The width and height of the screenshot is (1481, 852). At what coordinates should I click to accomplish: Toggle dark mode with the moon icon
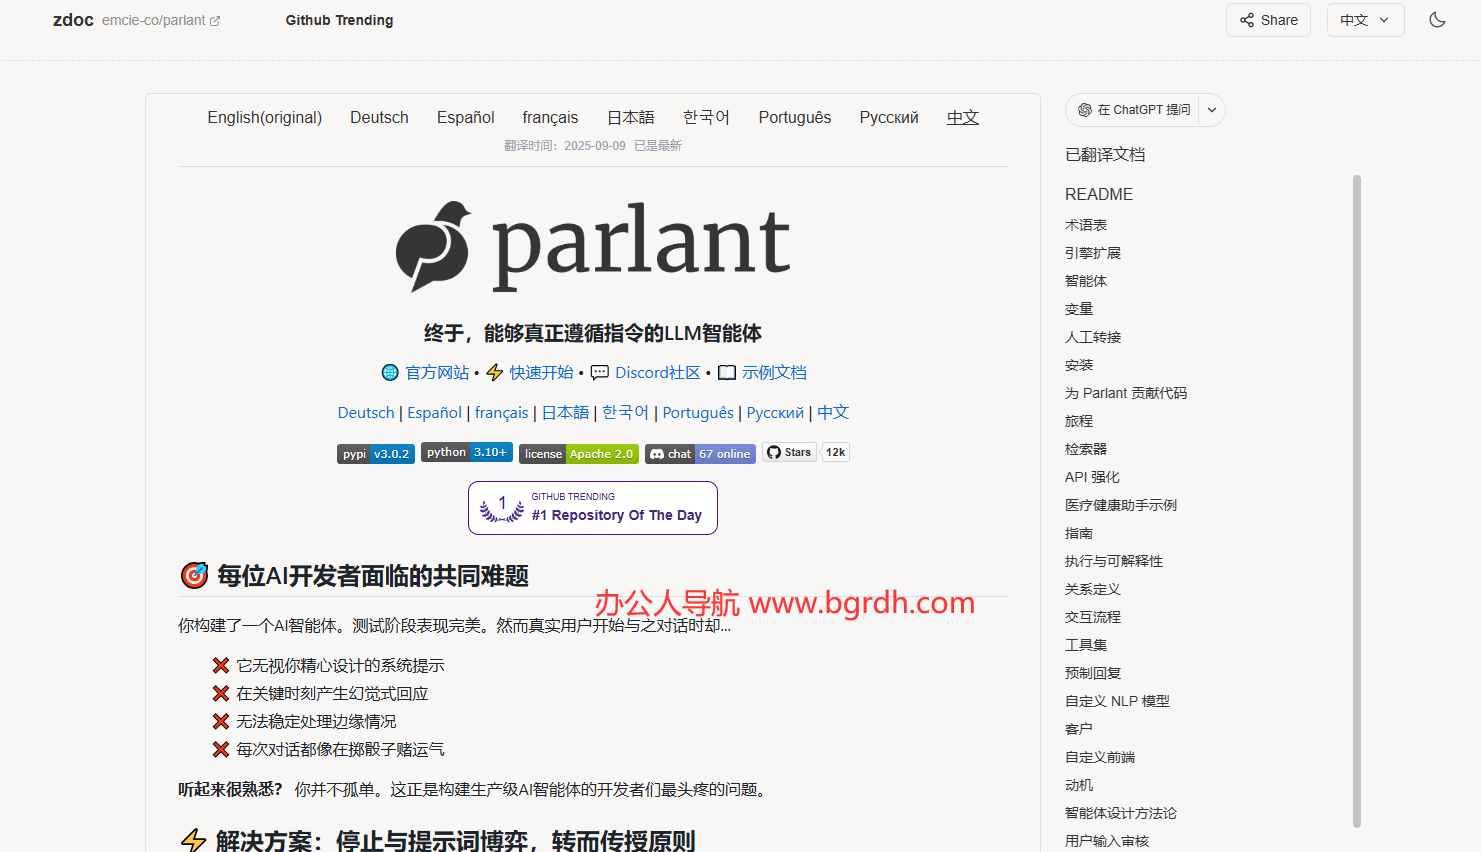point(1437,19)
